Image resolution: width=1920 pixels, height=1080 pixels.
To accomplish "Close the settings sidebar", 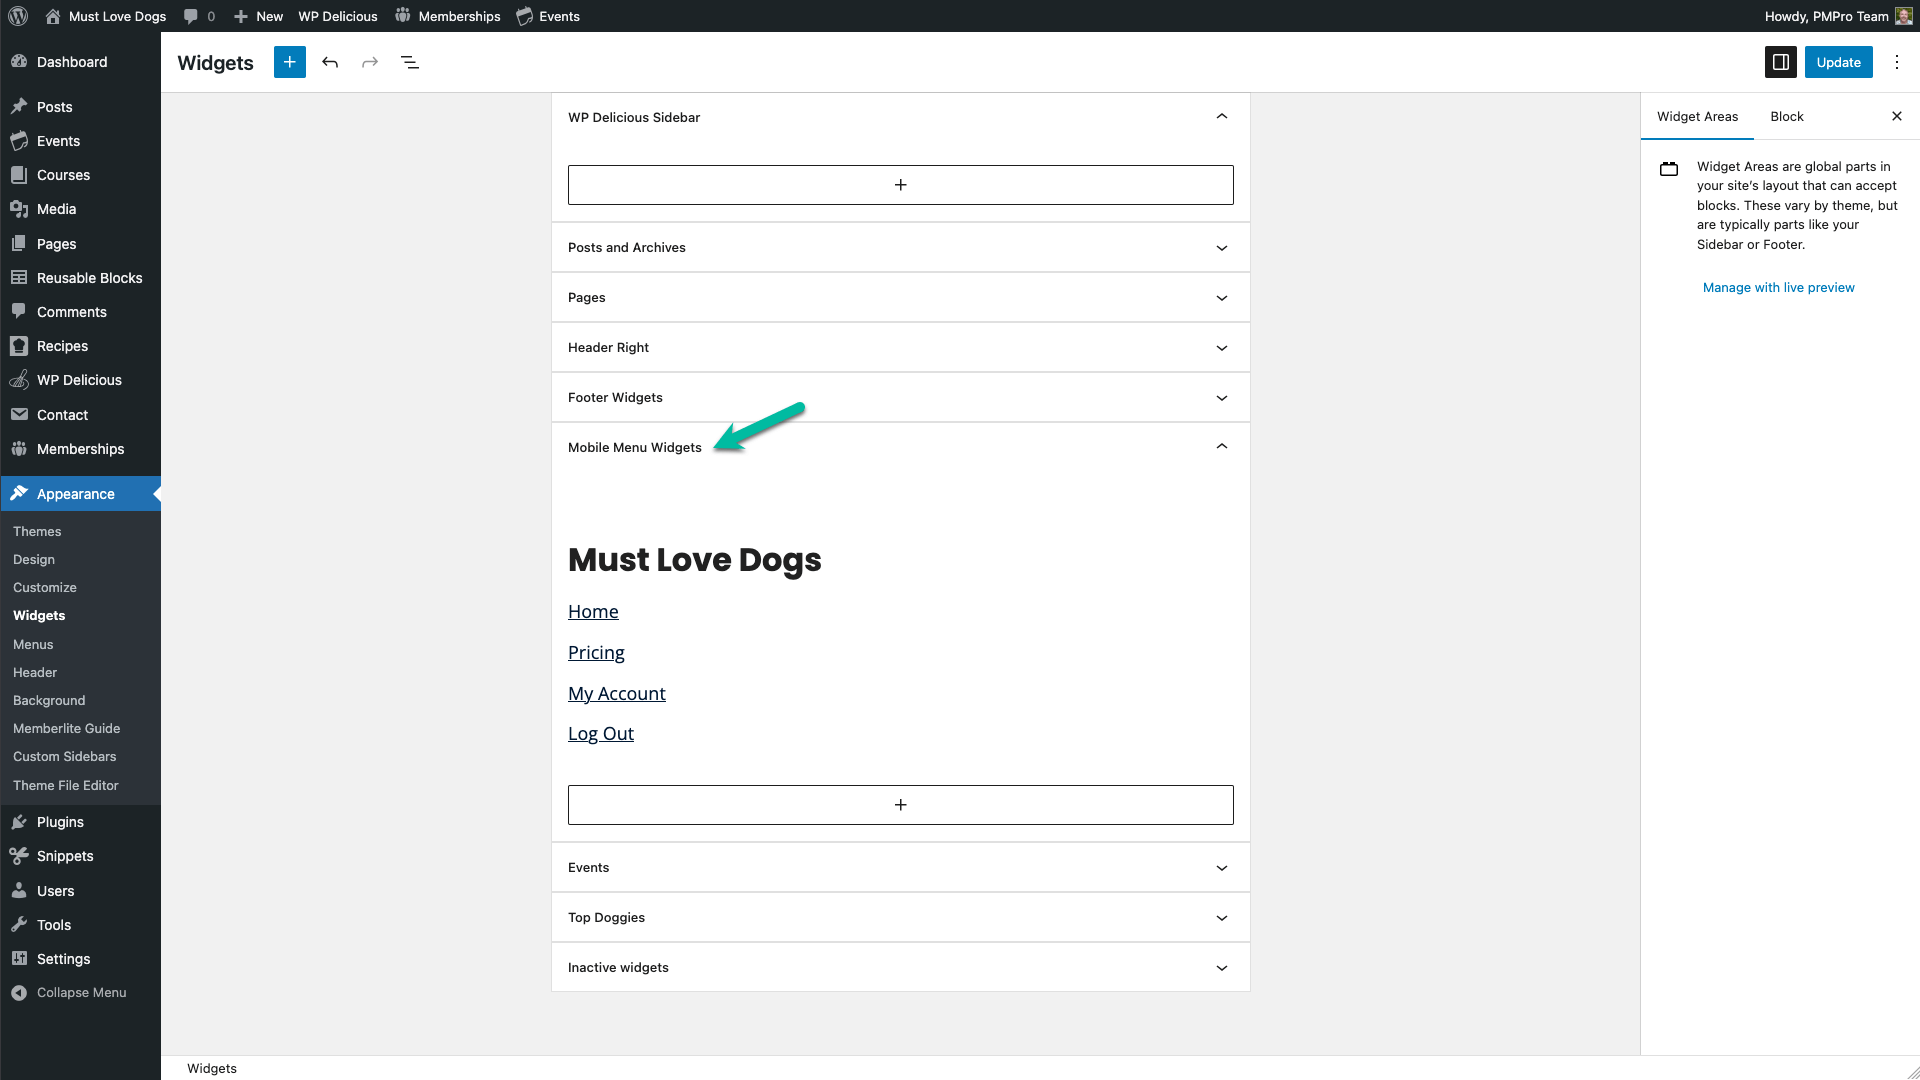I will coord(1897,116).
